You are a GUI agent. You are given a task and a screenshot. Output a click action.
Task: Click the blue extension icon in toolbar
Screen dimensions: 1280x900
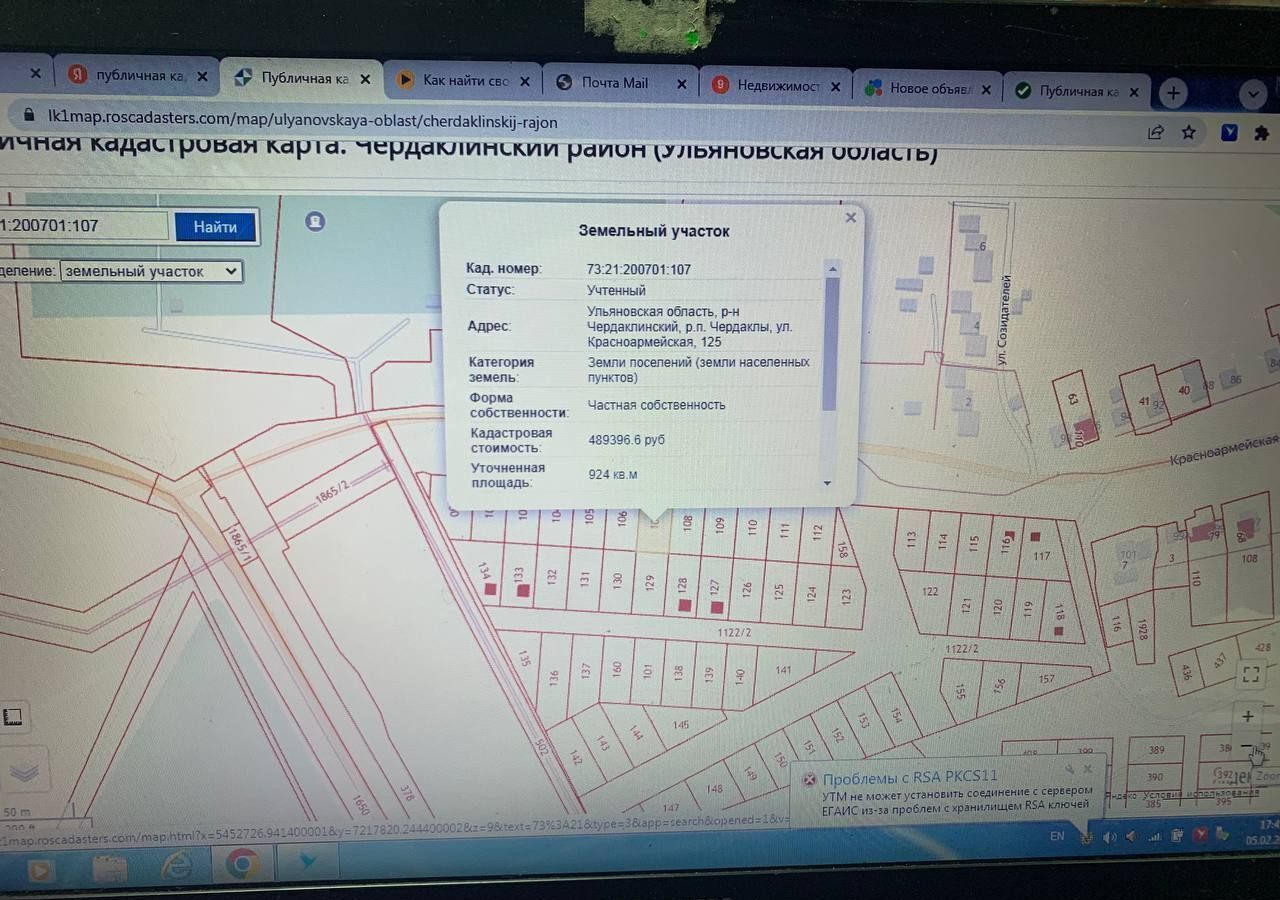pyautogui.click(x=1231, y=132)
